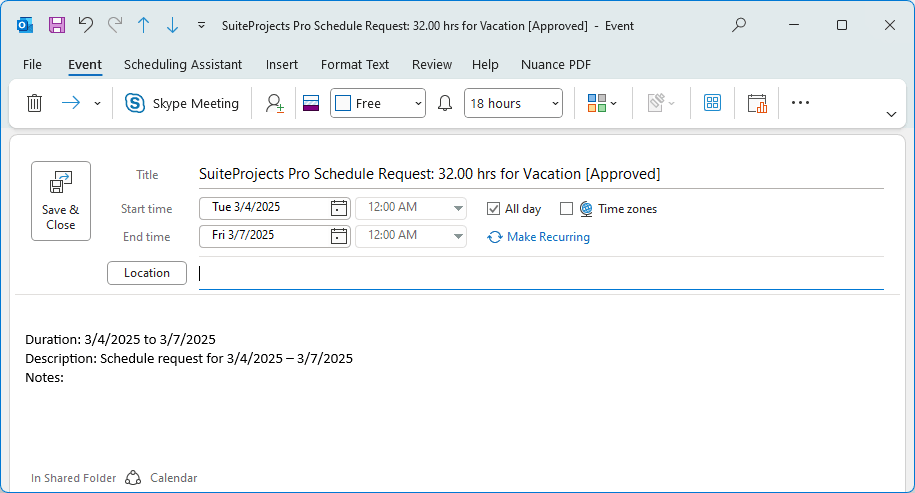Click the Start time date field
This screenshot has width=915, height=493.
click(264, 207)
